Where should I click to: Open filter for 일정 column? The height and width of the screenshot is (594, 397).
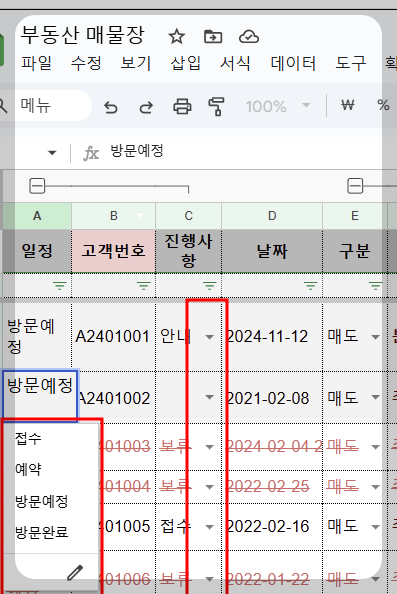[59, 285]
